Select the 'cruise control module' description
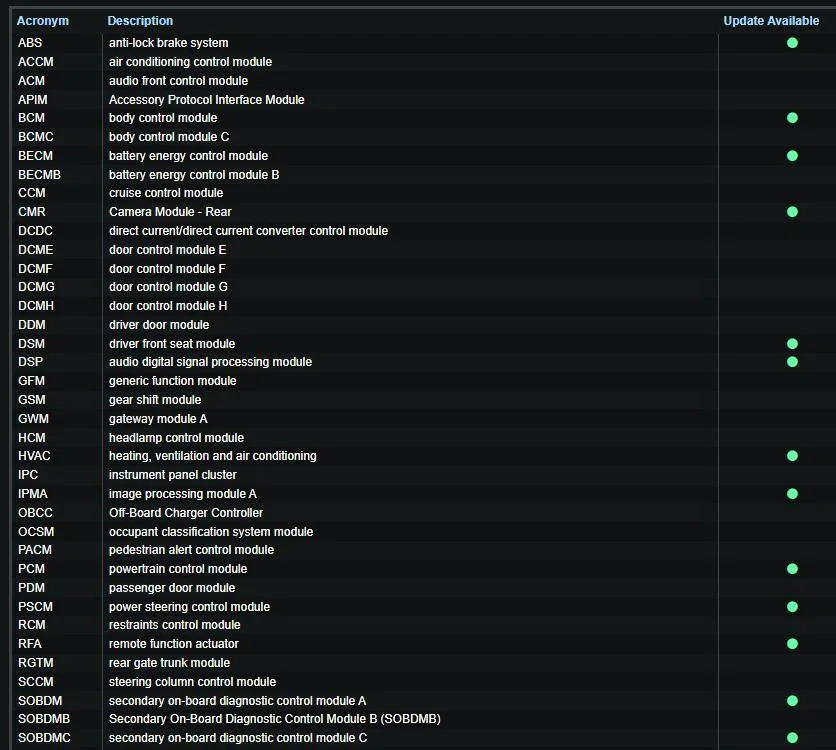 [166, 193]
